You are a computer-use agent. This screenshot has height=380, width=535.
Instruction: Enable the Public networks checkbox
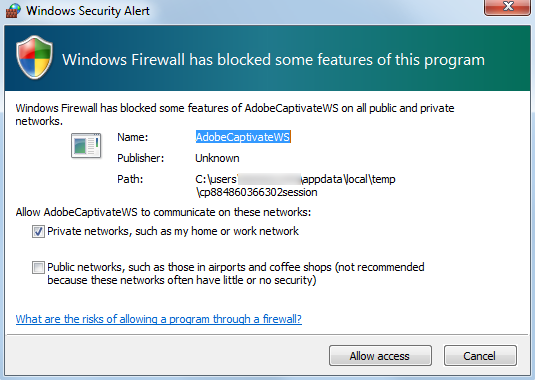pos(38,267)
